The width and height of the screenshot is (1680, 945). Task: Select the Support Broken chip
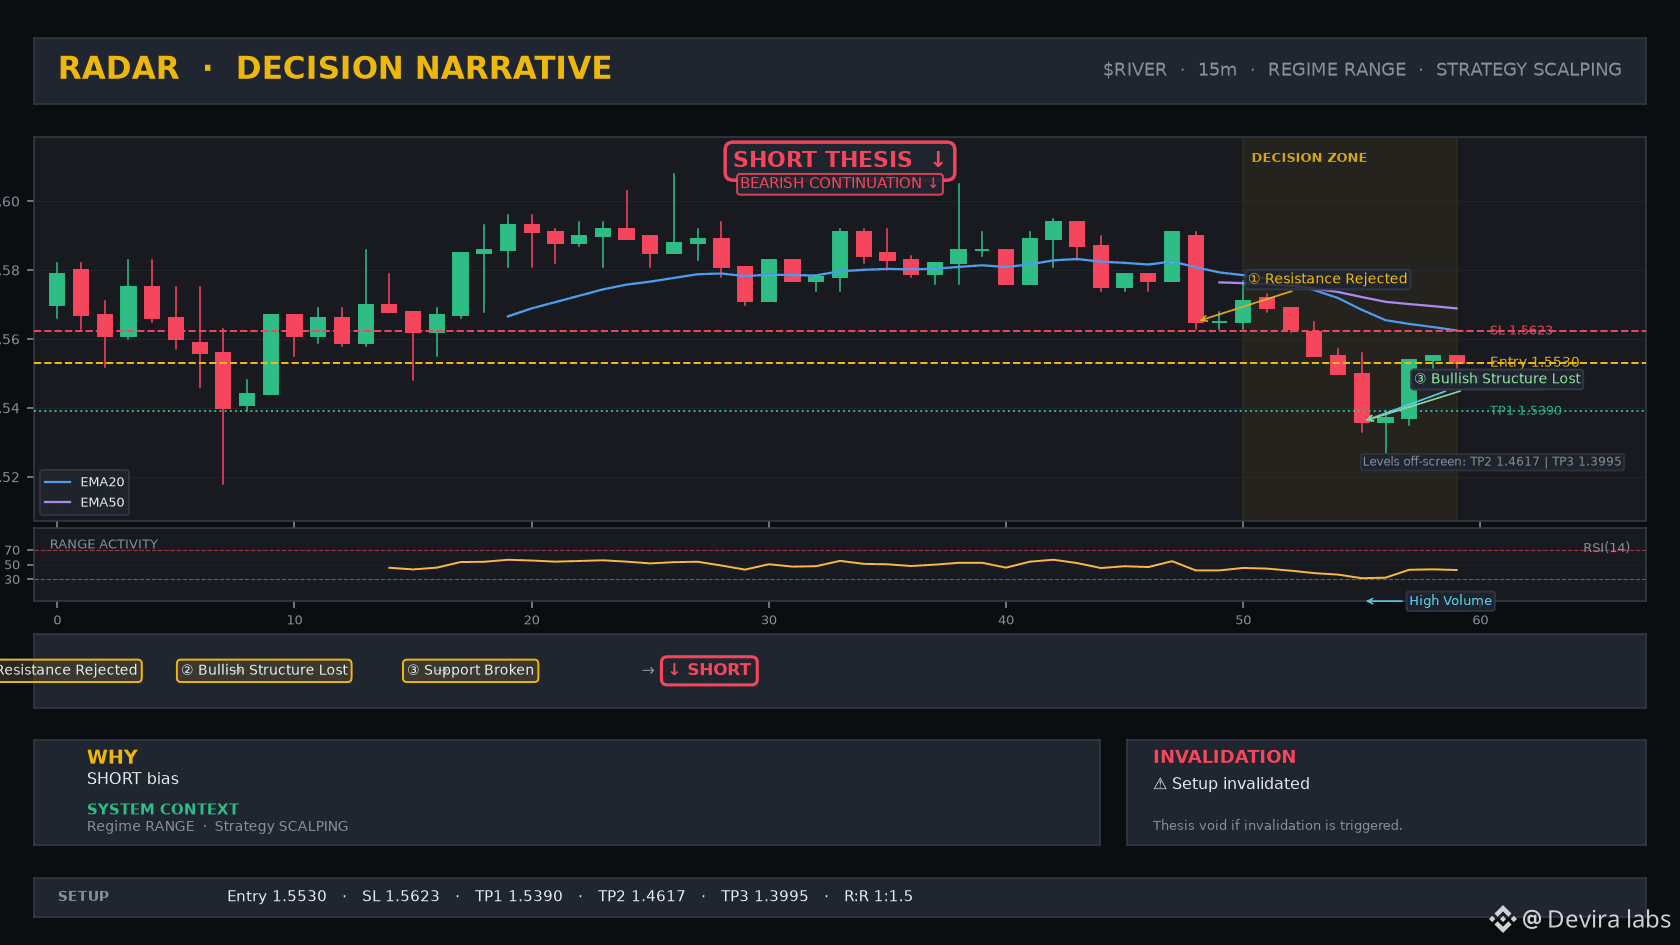click(470, 670)
